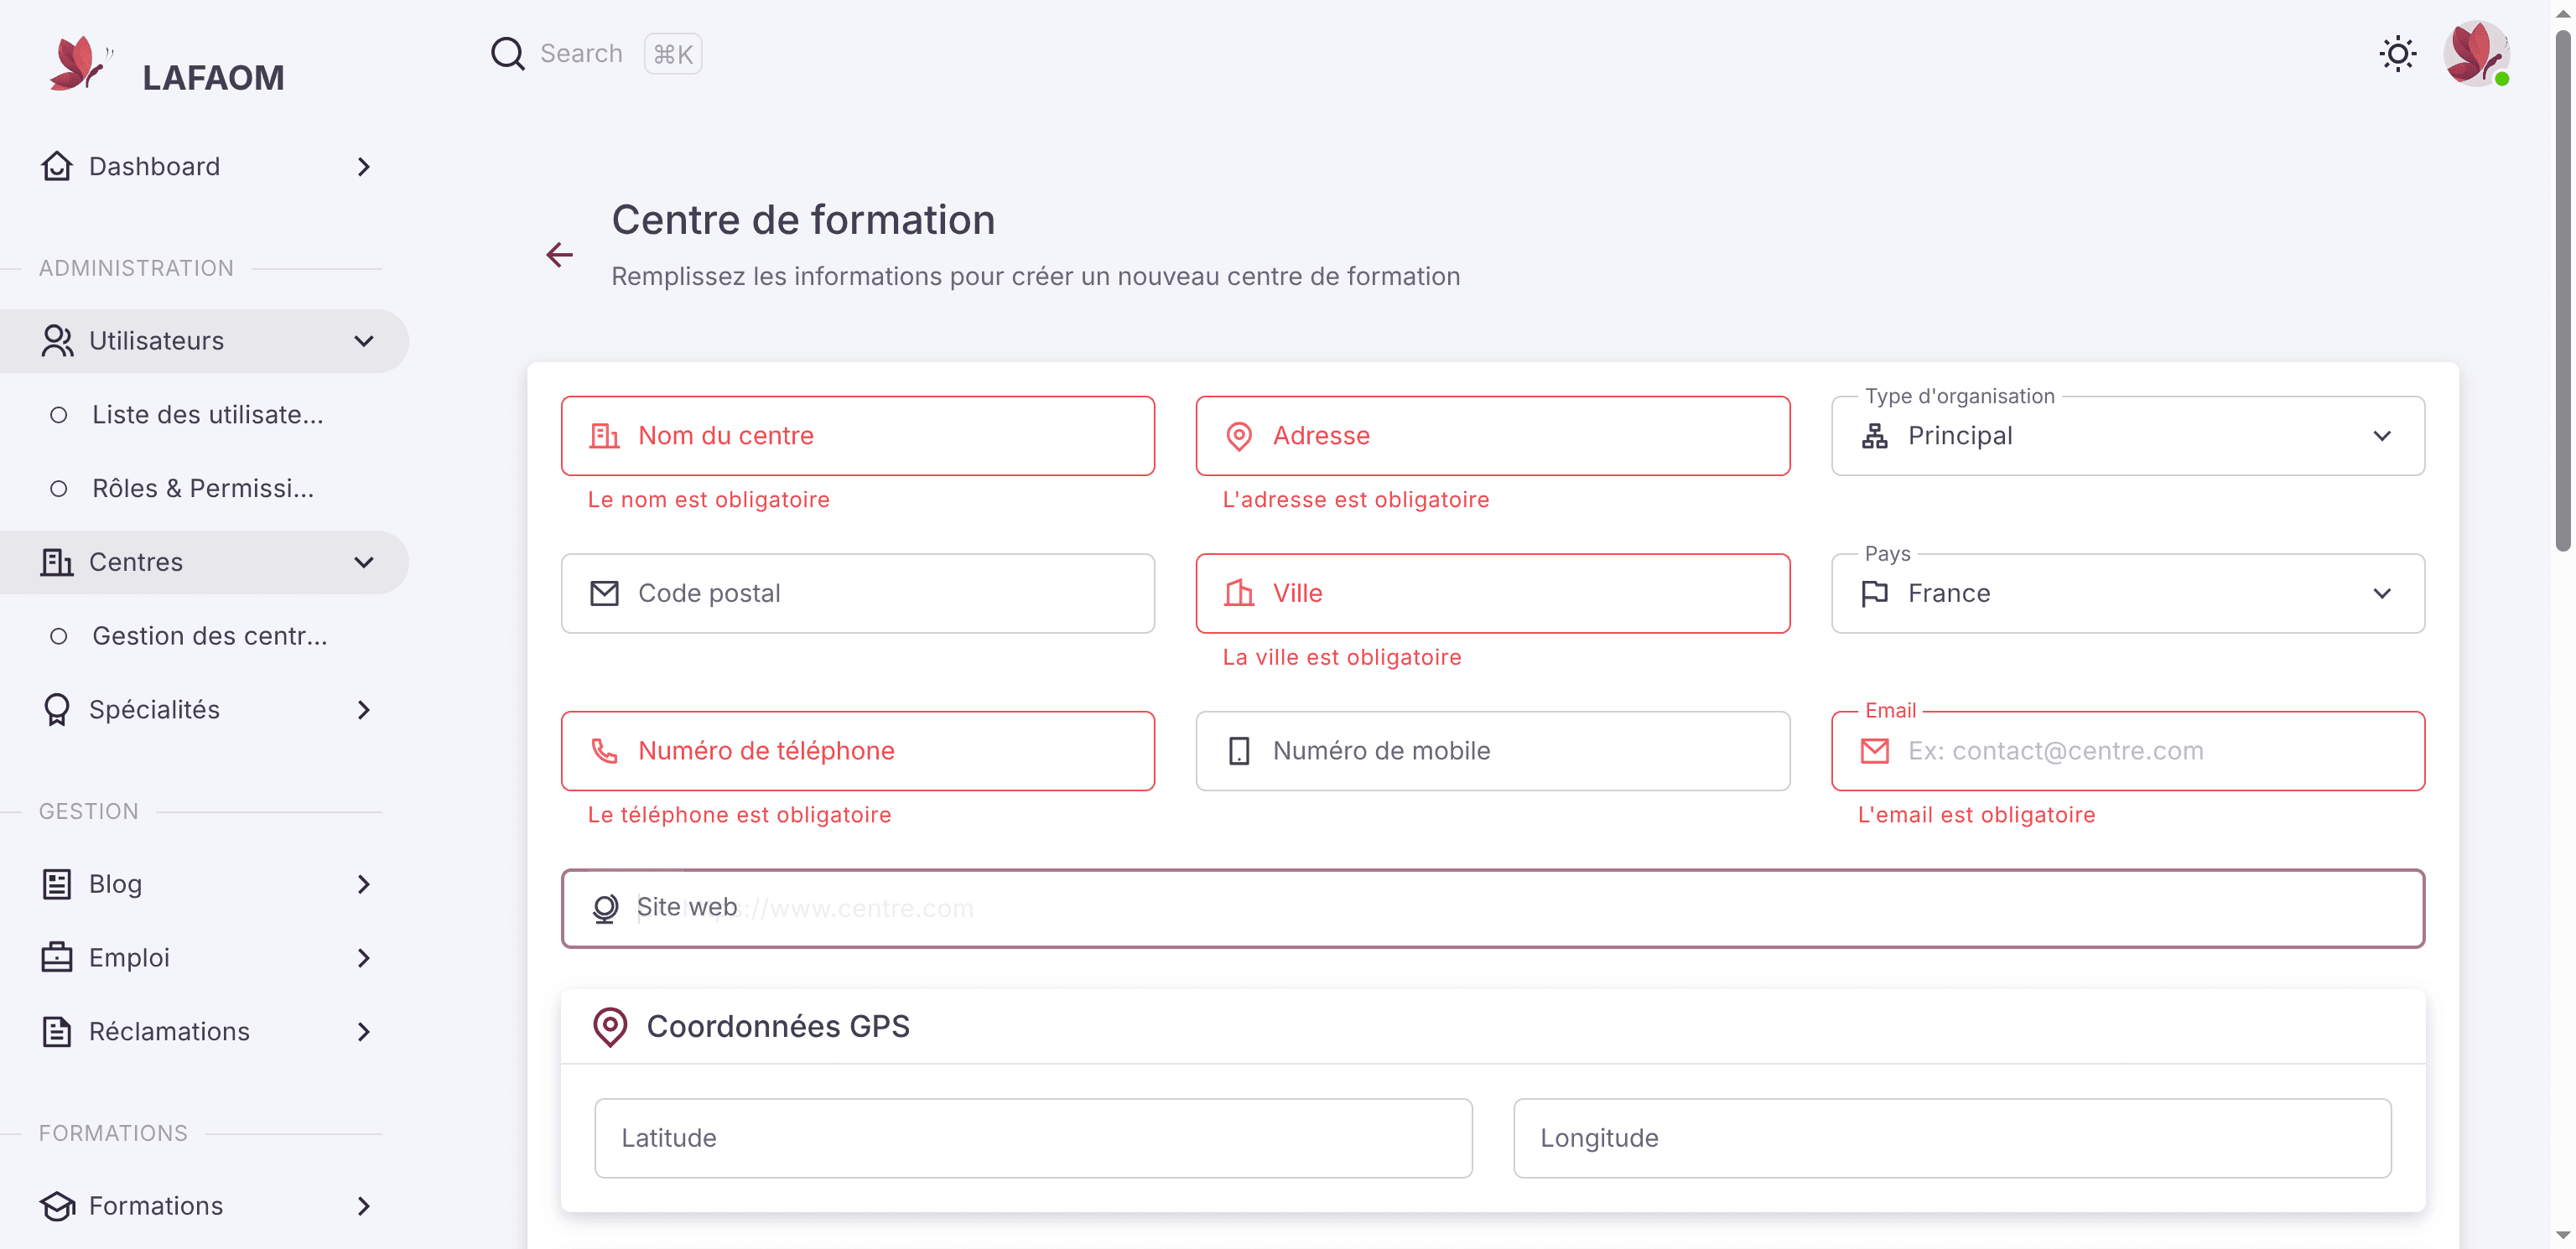2576x1249 pixels.
Task: Open the Type d'organisation dropdown
Action: pyautogui.click(x=2128, y=436)
